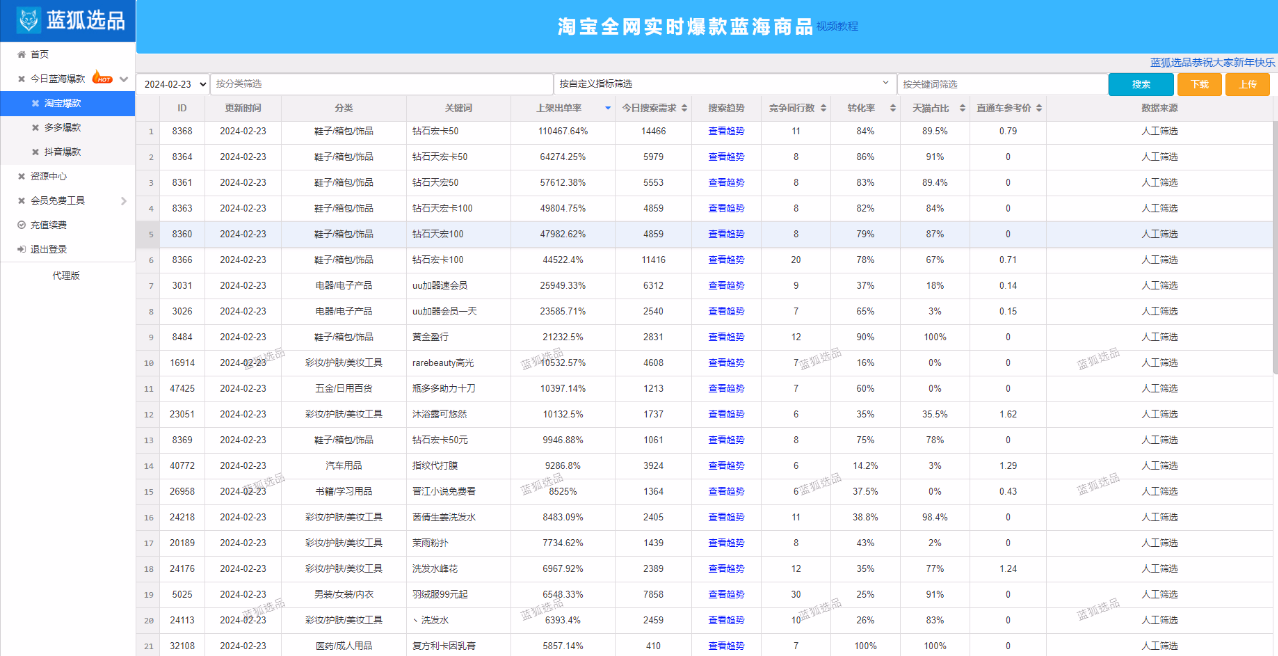Open the 按自定义指标筛选 dropdown

point(724,84)
